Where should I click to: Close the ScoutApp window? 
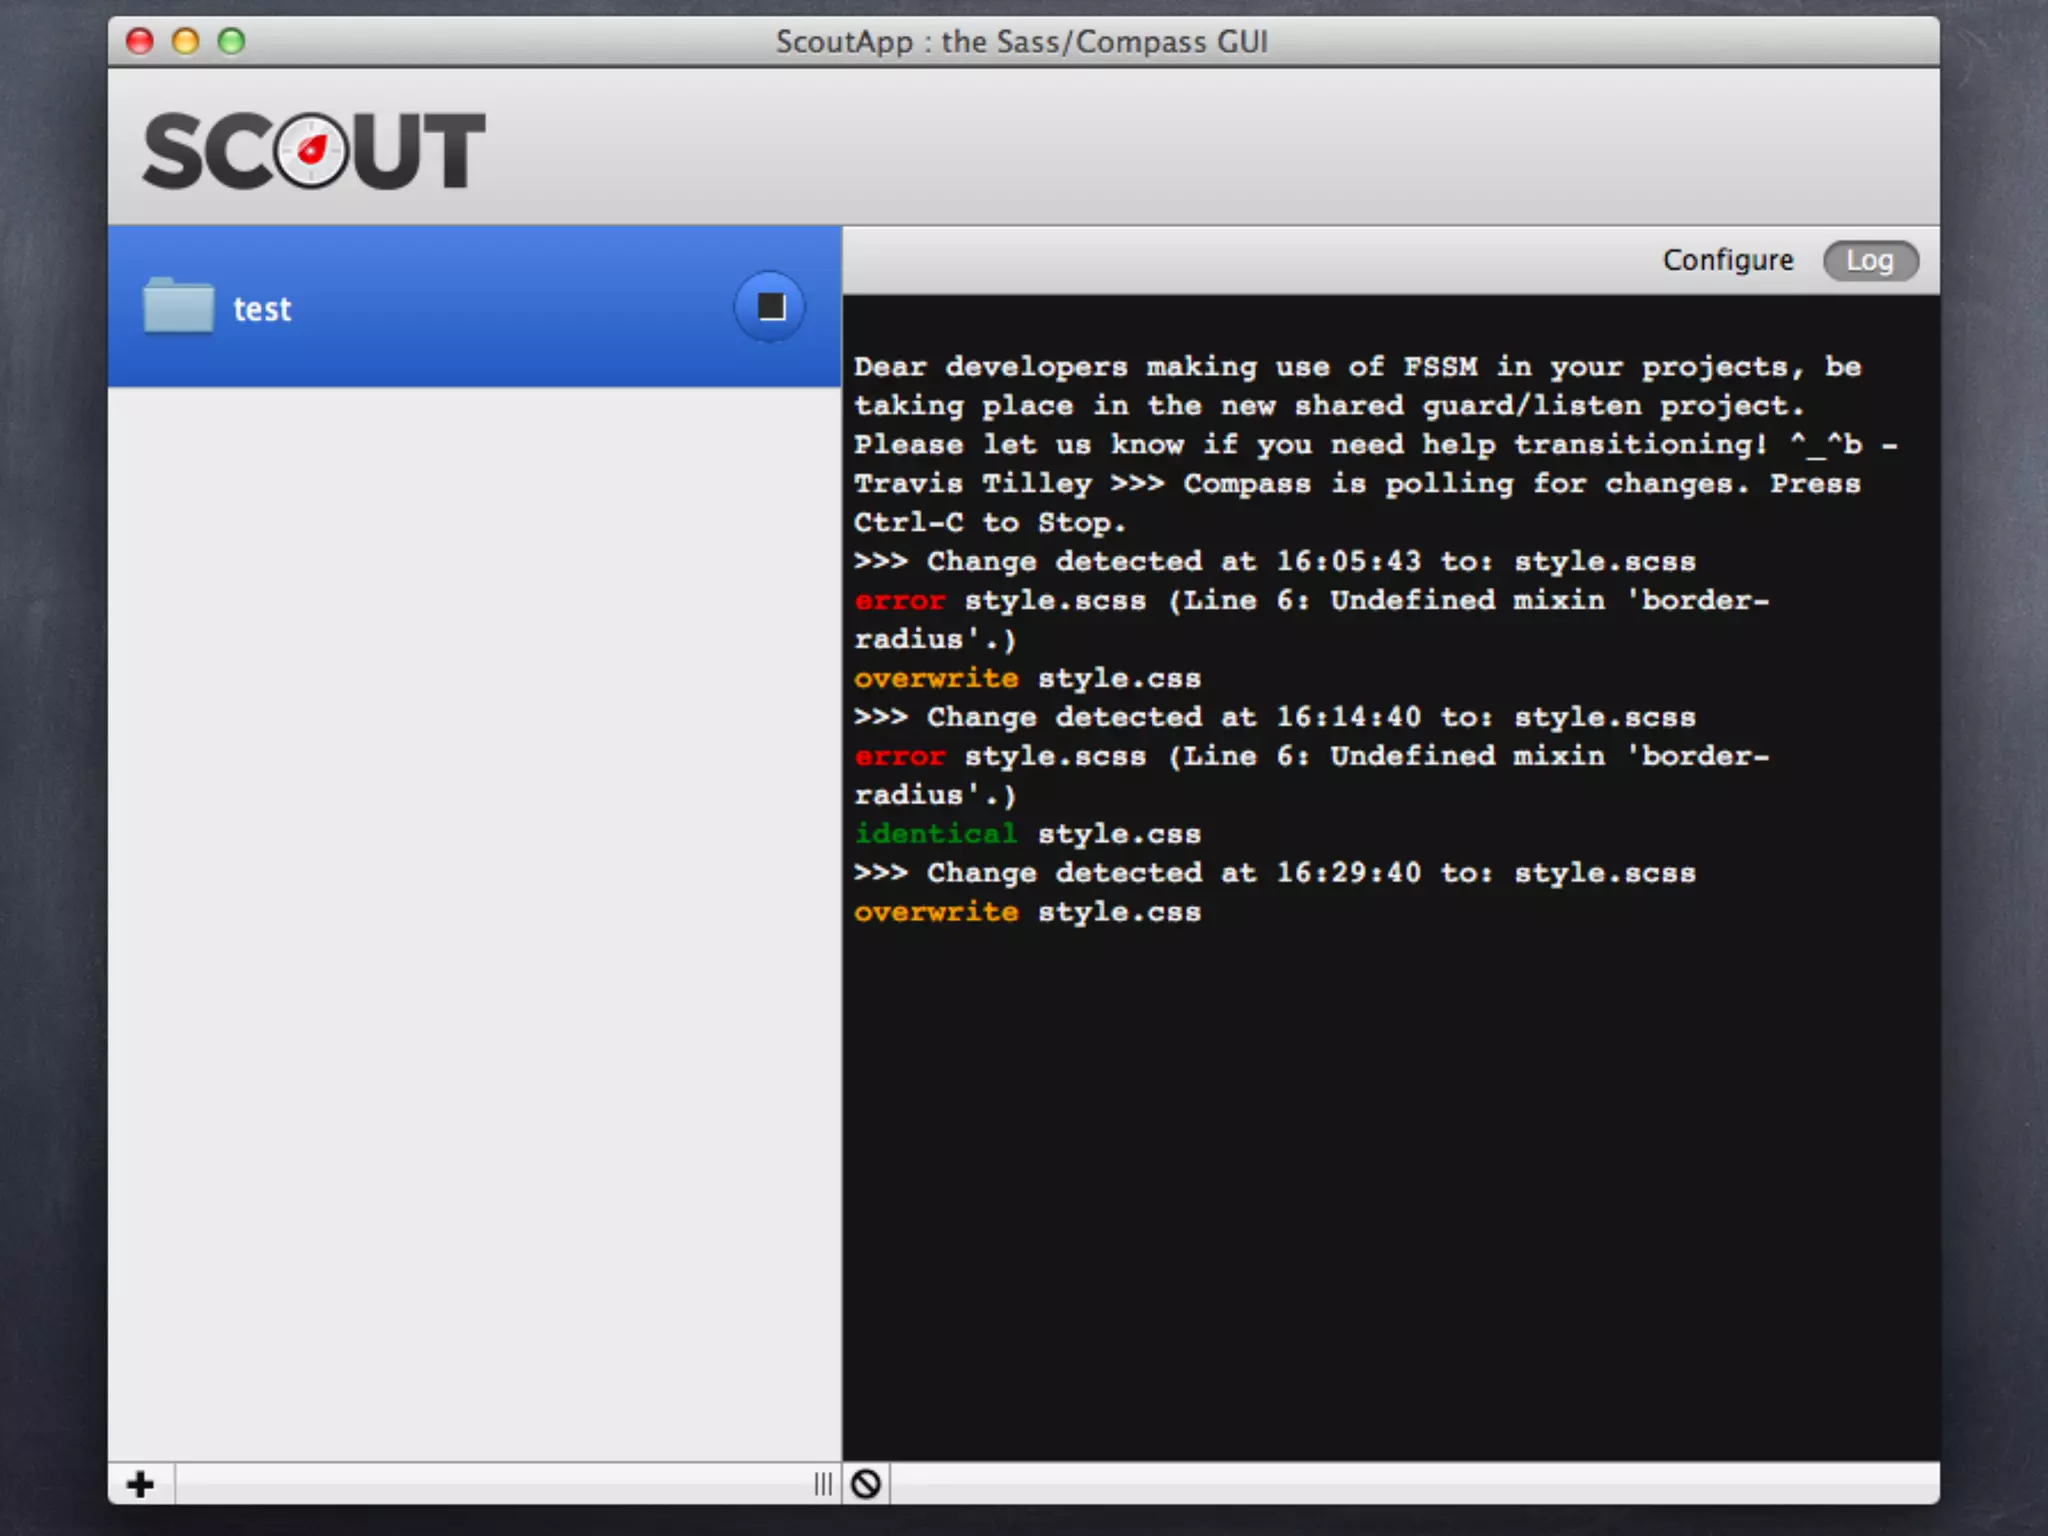tap(140, 41)
